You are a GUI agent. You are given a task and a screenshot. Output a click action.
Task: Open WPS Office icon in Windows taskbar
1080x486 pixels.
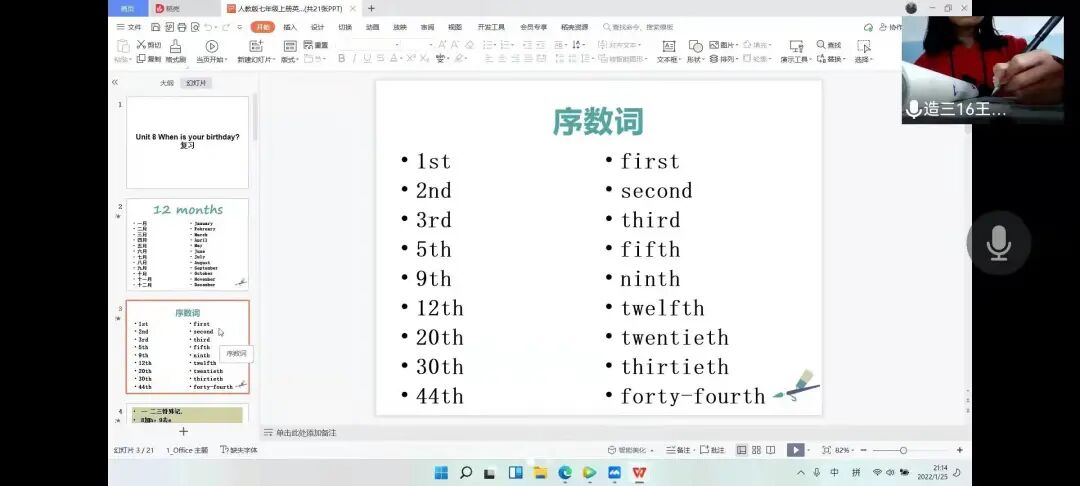coord(640,472)
